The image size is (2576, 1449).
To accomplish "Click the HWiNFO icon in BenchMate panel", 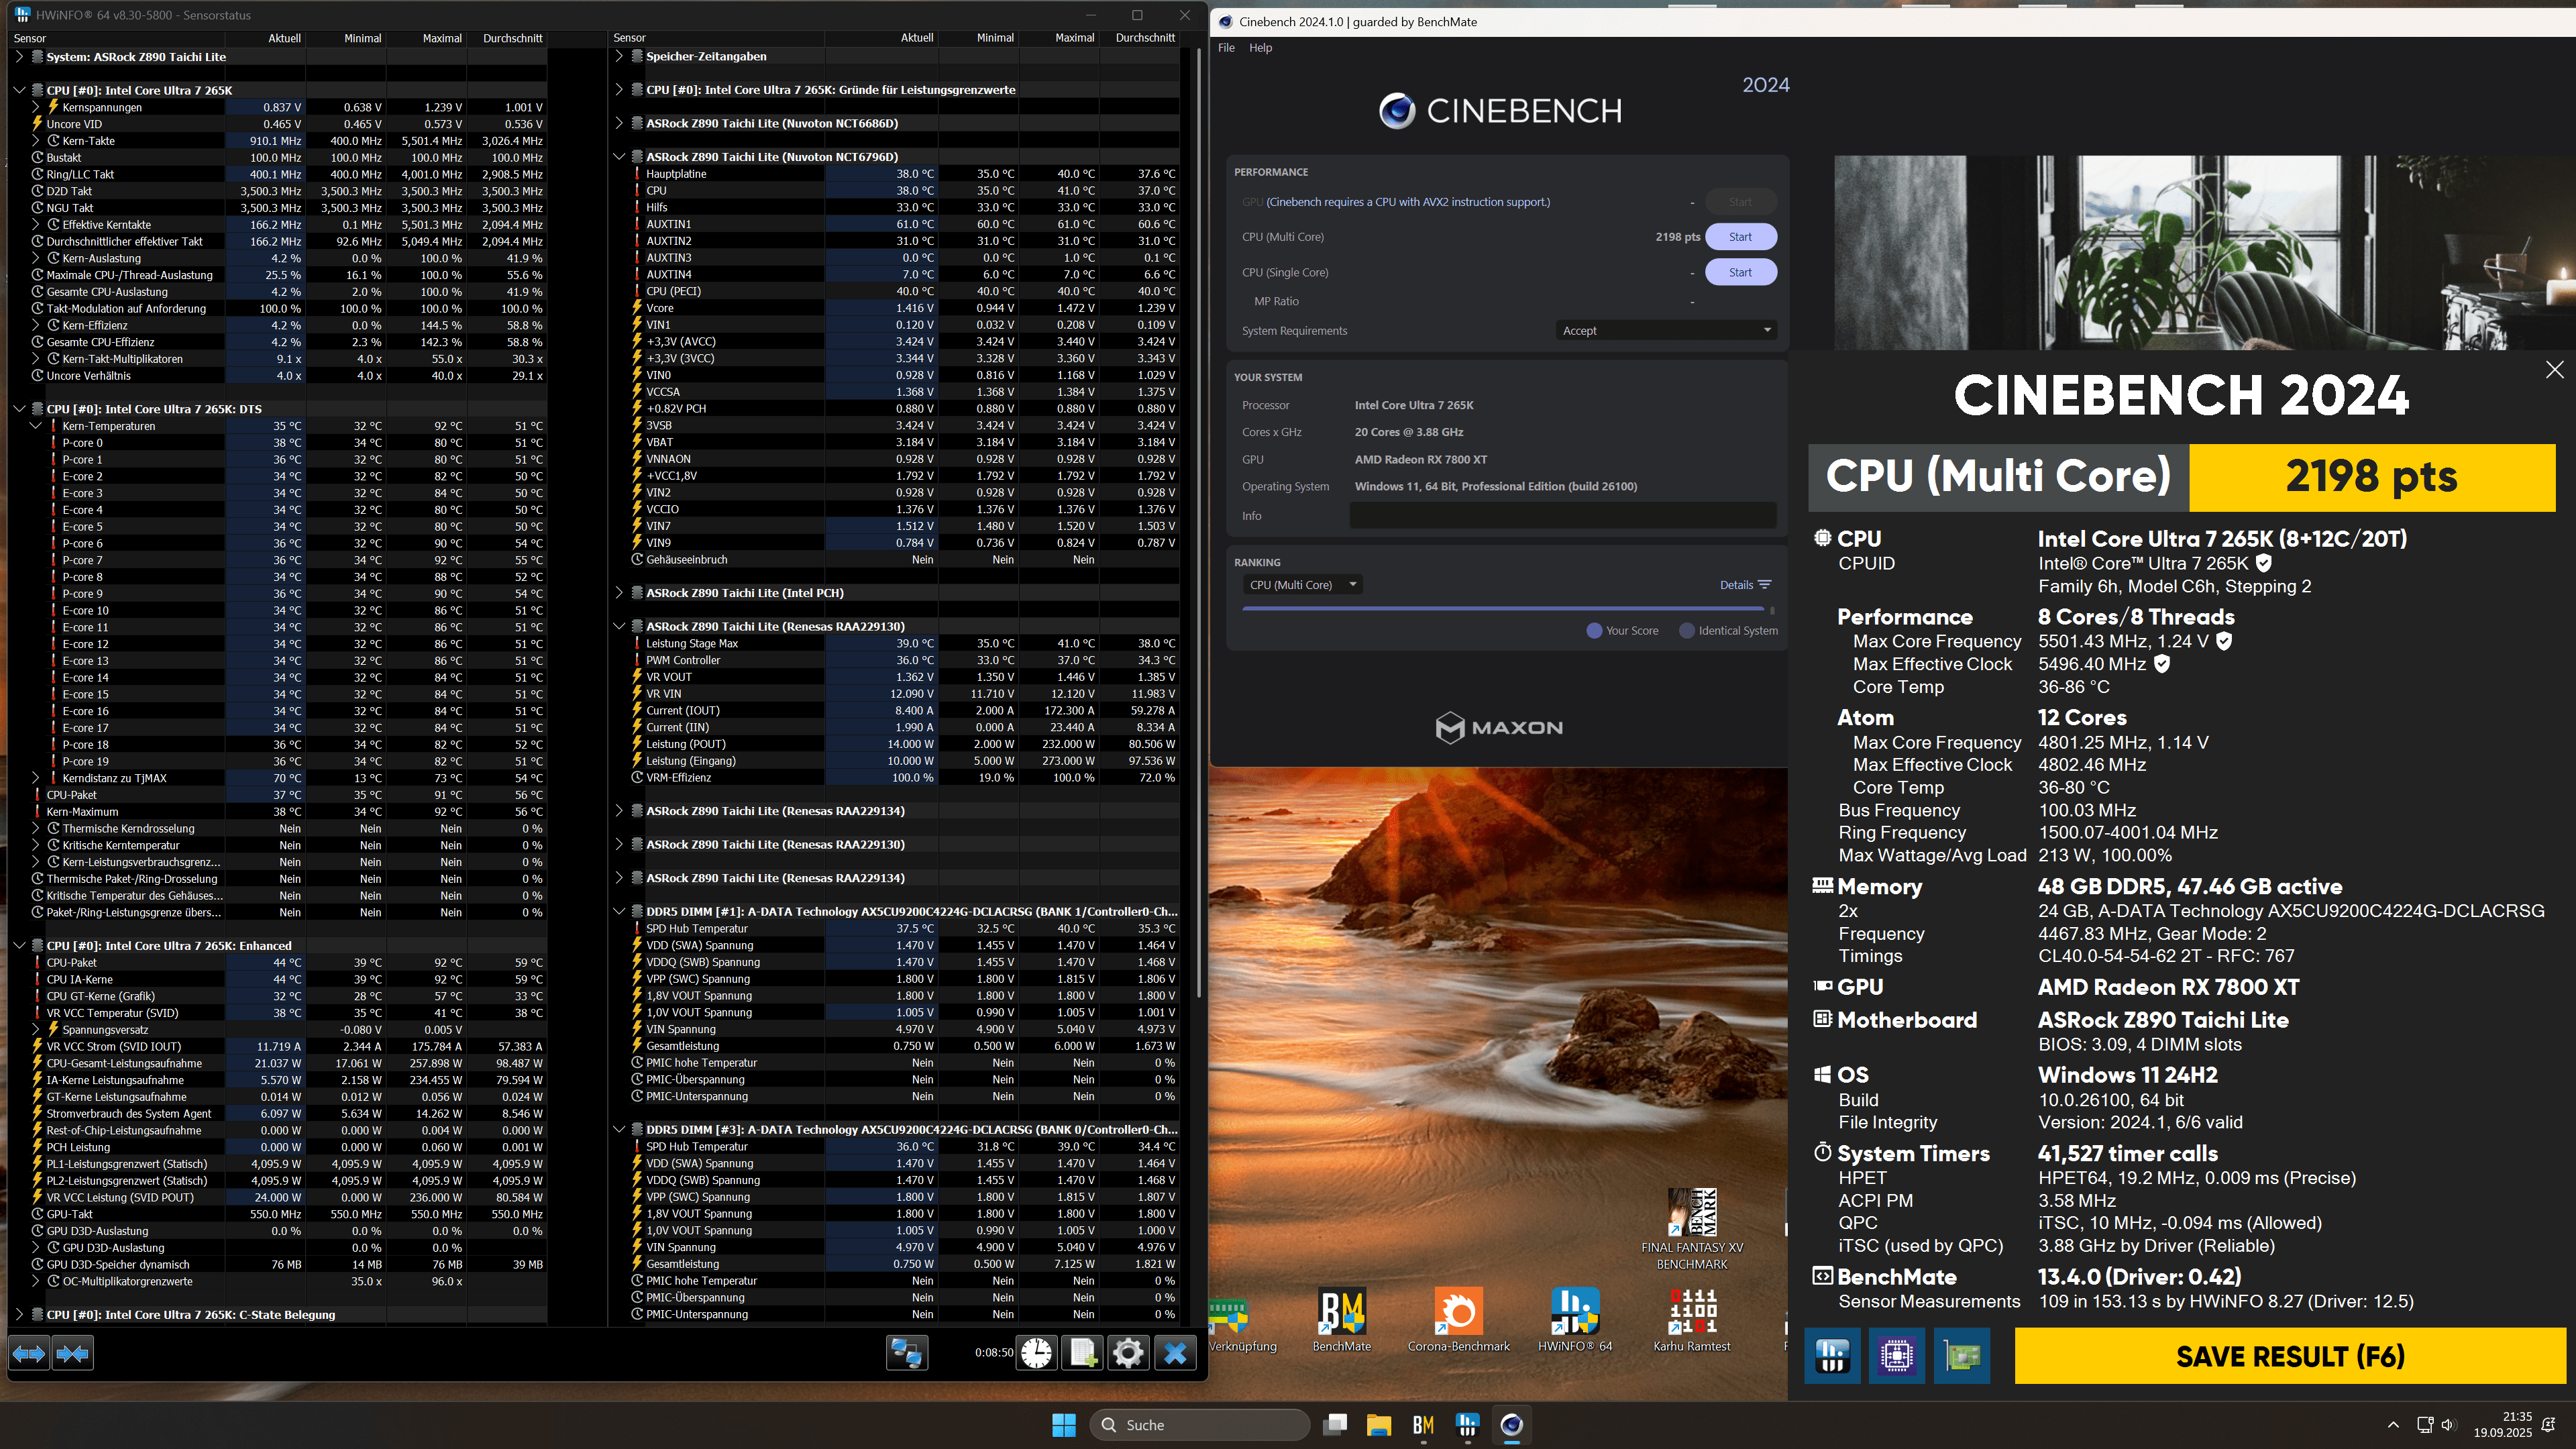I will tap(1832, 1356).
